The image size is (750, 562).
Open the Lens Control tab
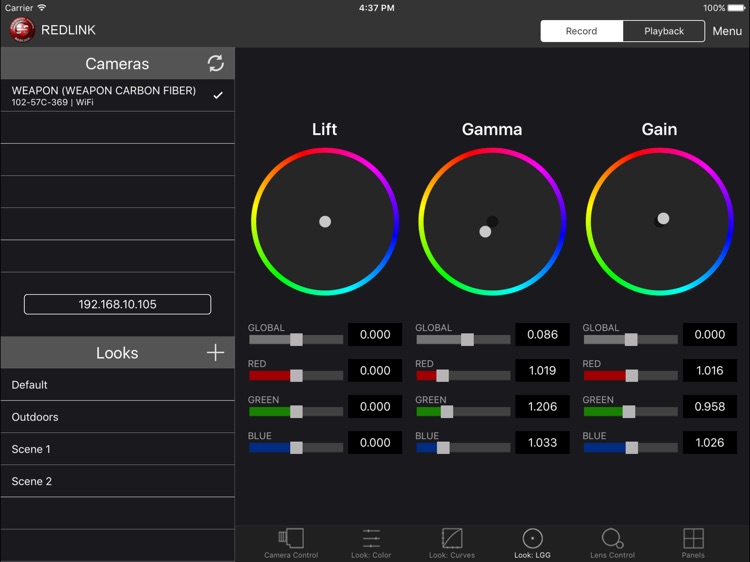[612, 544]
